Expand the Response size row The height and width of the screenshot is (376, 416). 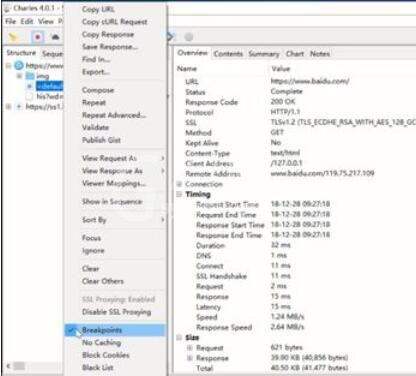tap(190, 358)
